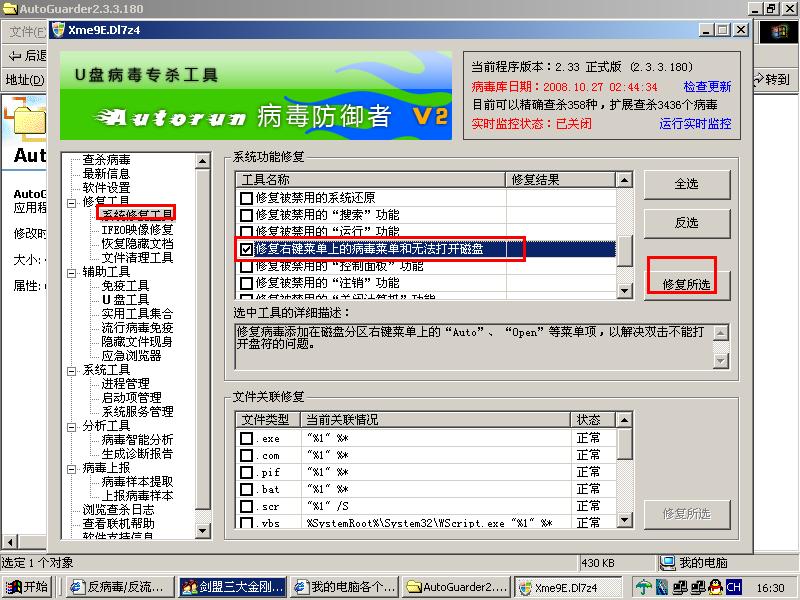Click the 工具名称 column header

[x=370, y=180]
